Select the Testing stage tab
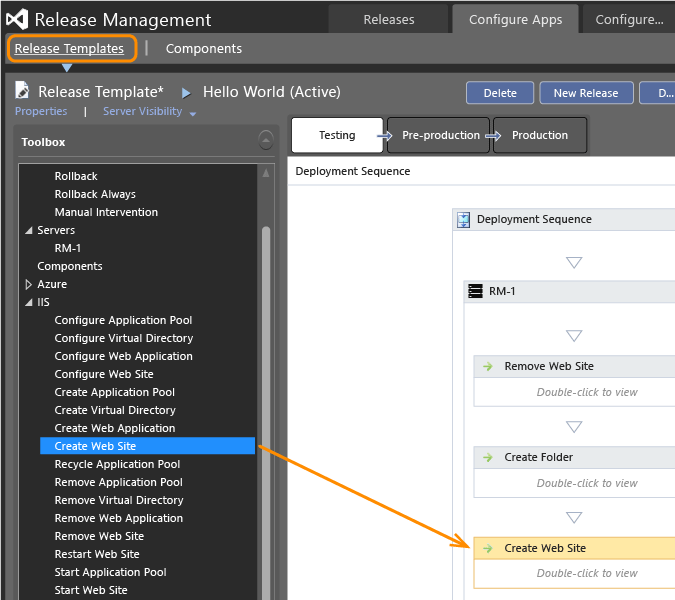The image size is (675, 600). (x=337, y=135)
